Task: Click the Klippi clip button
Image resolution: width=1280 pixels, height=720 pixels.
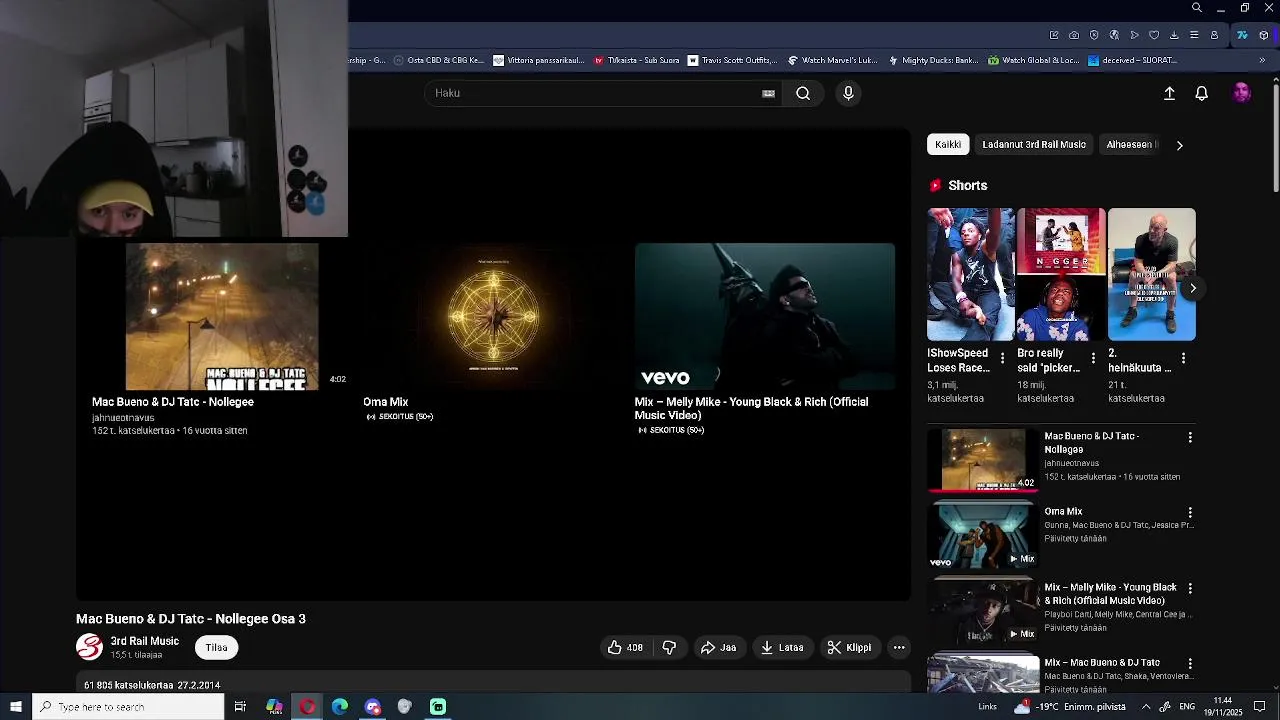Action: pyautogui.click(x=849, y=647)
